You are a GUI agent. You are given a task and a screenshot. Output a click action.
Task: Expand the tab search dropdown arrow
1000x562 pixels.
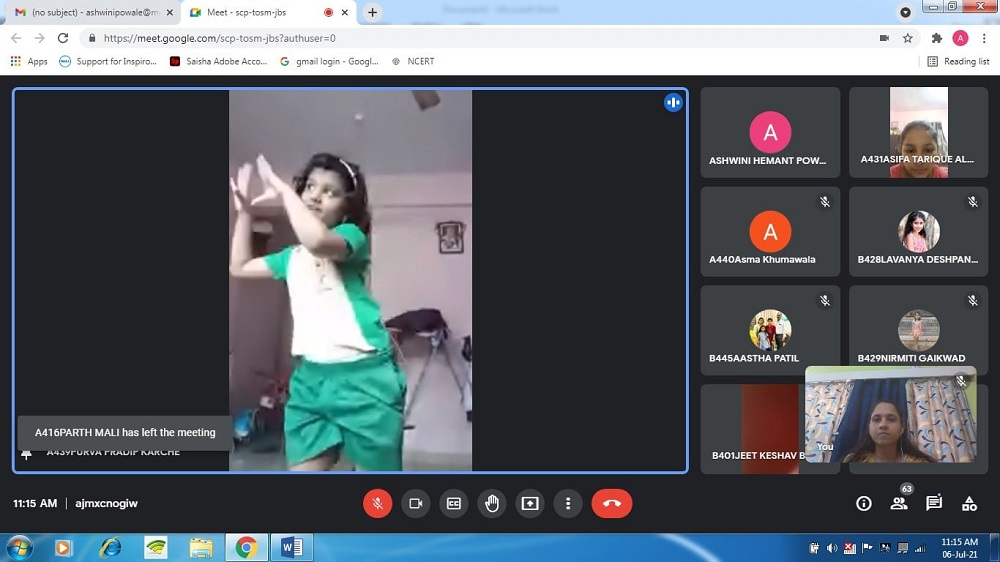905,12
